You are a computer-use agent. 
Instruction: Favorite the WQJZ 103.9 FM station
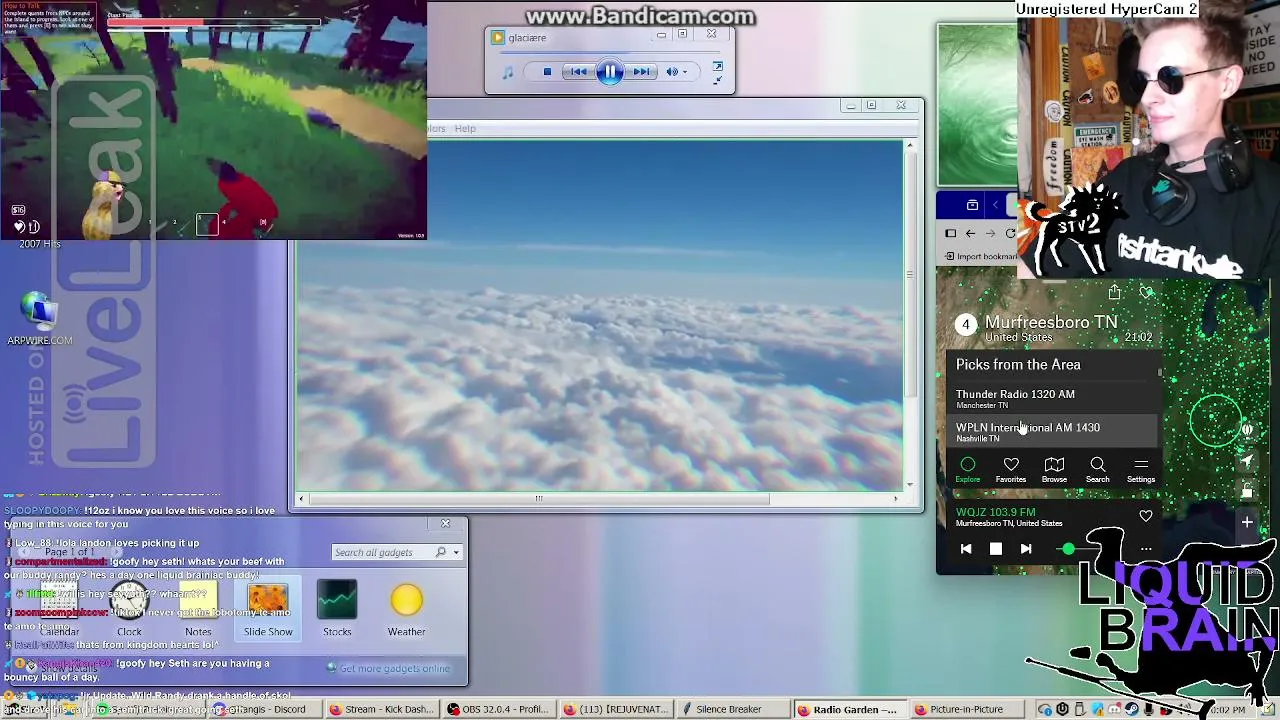coord(1146,516)
